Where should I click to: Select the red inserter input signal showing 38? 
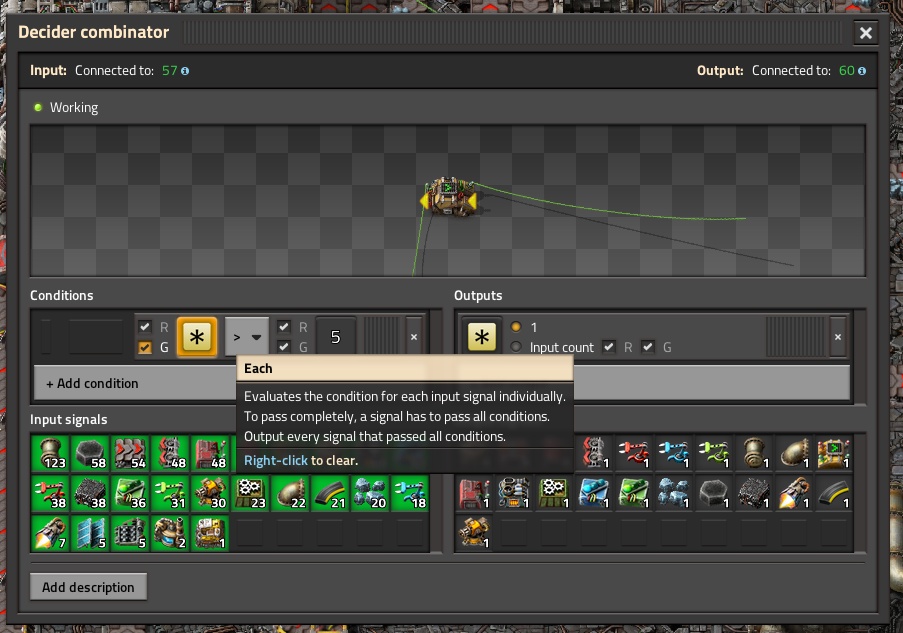pos(50,494)
